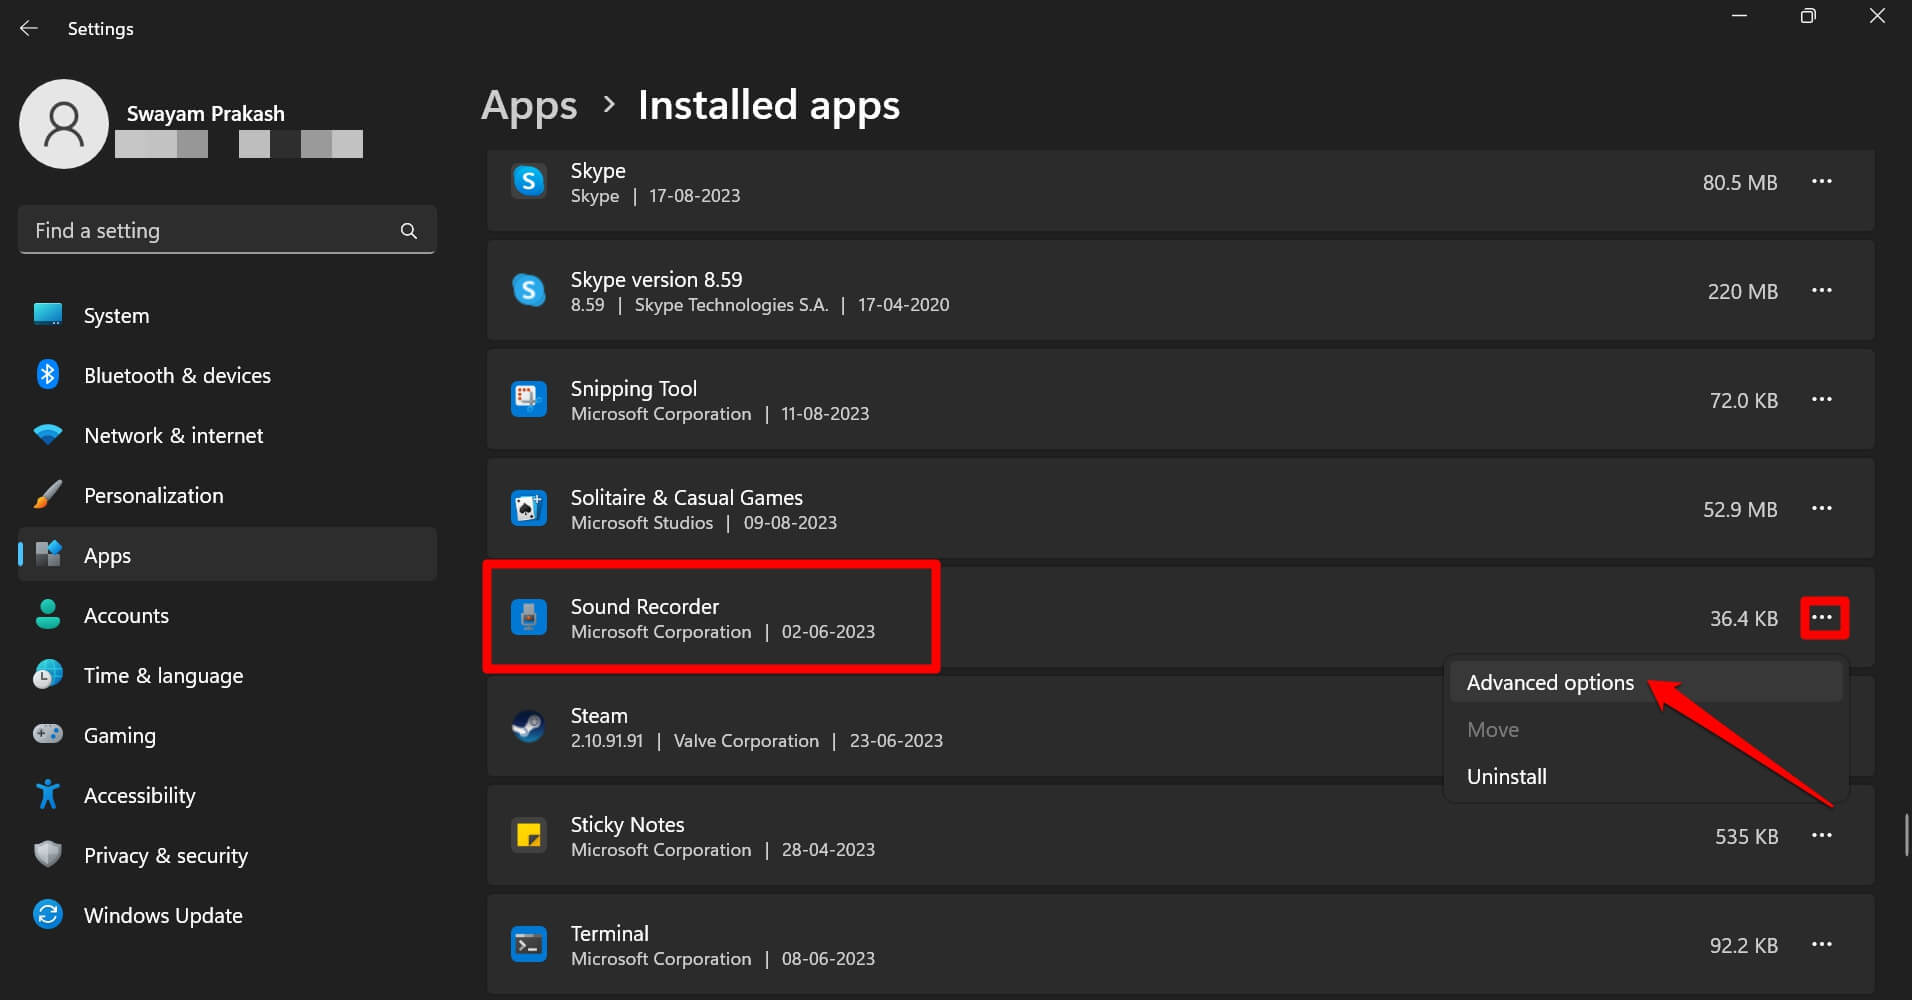Click the Sound Recorder app icon
The width and height of the screenshot is (1912, 1000).
(529, 618)
